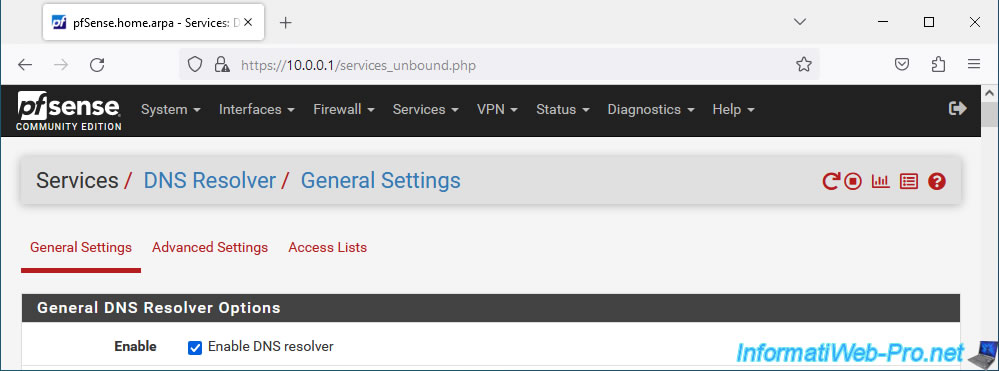Click the padlock warning site info icon
999x371 pixels.
tap(222, 64)
